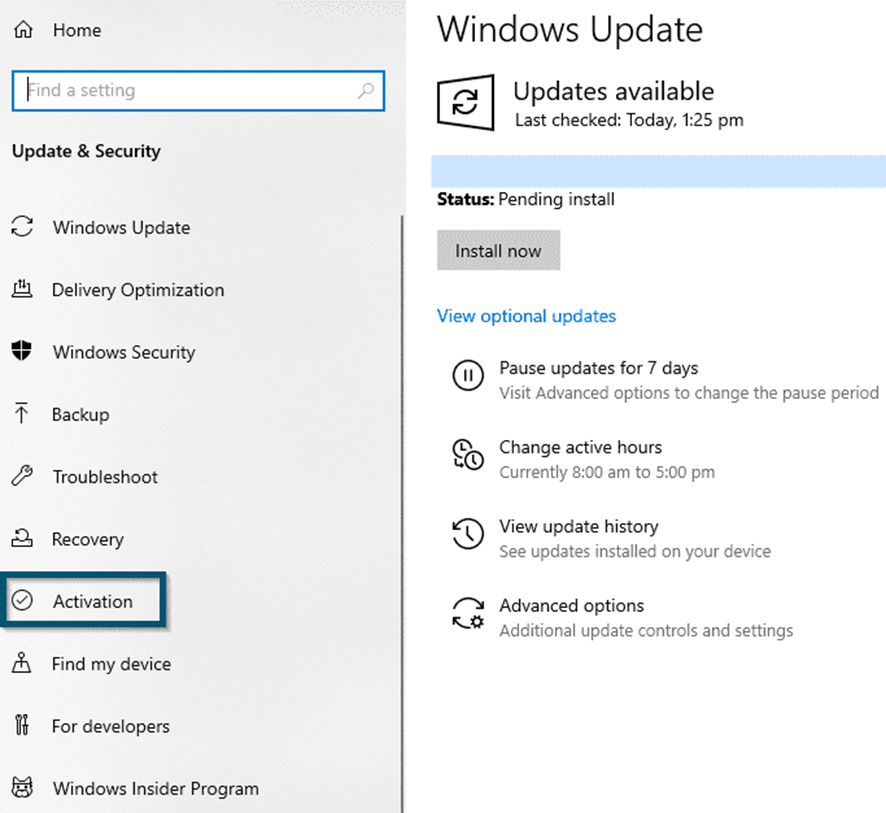Click the Delivery Optimization icon

click(22, 289)
